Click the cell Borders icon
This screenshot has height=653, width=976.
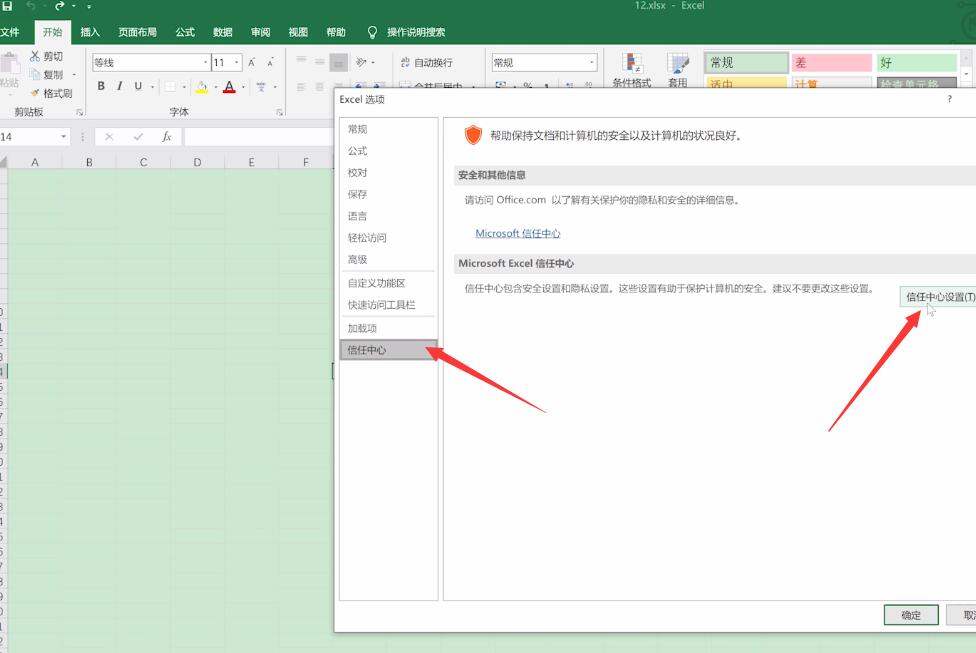click(x=170, y=87)
